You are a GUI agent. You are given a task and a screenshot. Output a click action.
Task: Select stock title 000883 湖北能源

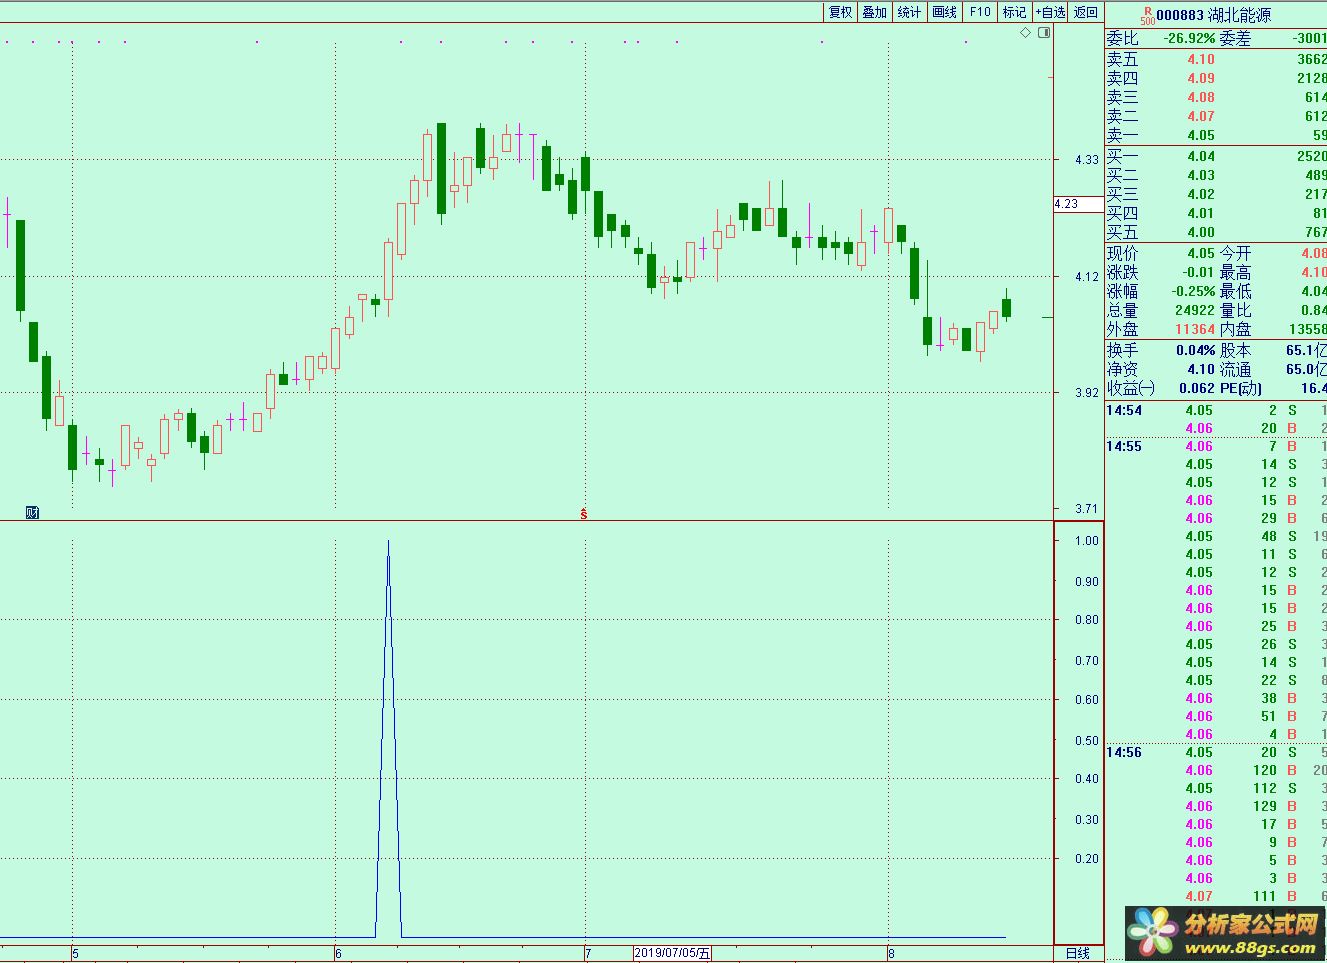coord(1214,15)
